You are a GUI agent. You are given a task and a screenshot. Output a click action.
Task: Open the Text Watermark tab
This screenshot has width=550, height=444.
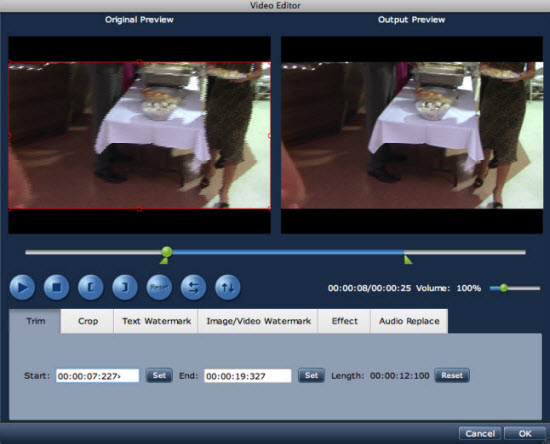[156, 321]
